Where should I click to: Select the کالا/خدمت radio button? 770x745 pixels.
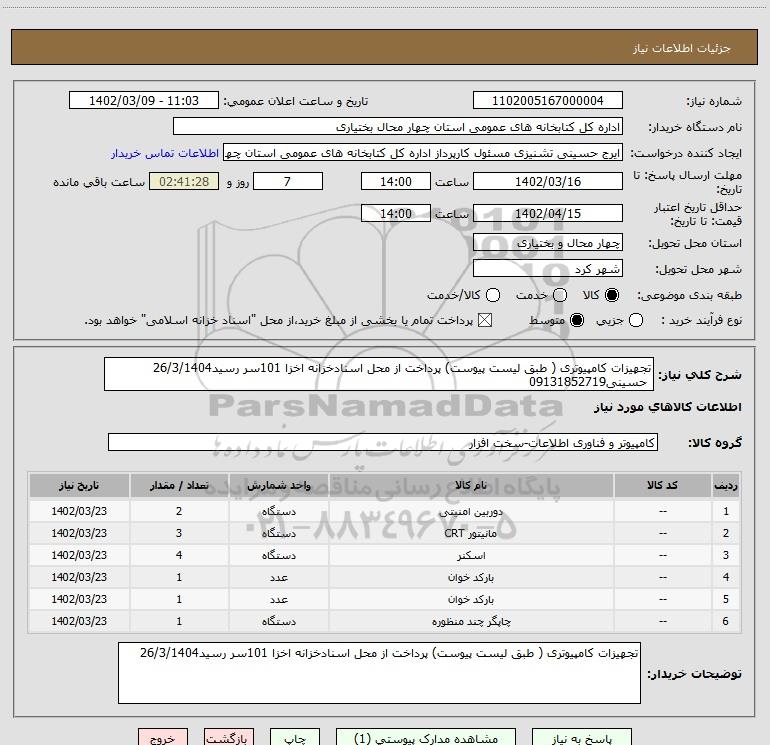493,295
